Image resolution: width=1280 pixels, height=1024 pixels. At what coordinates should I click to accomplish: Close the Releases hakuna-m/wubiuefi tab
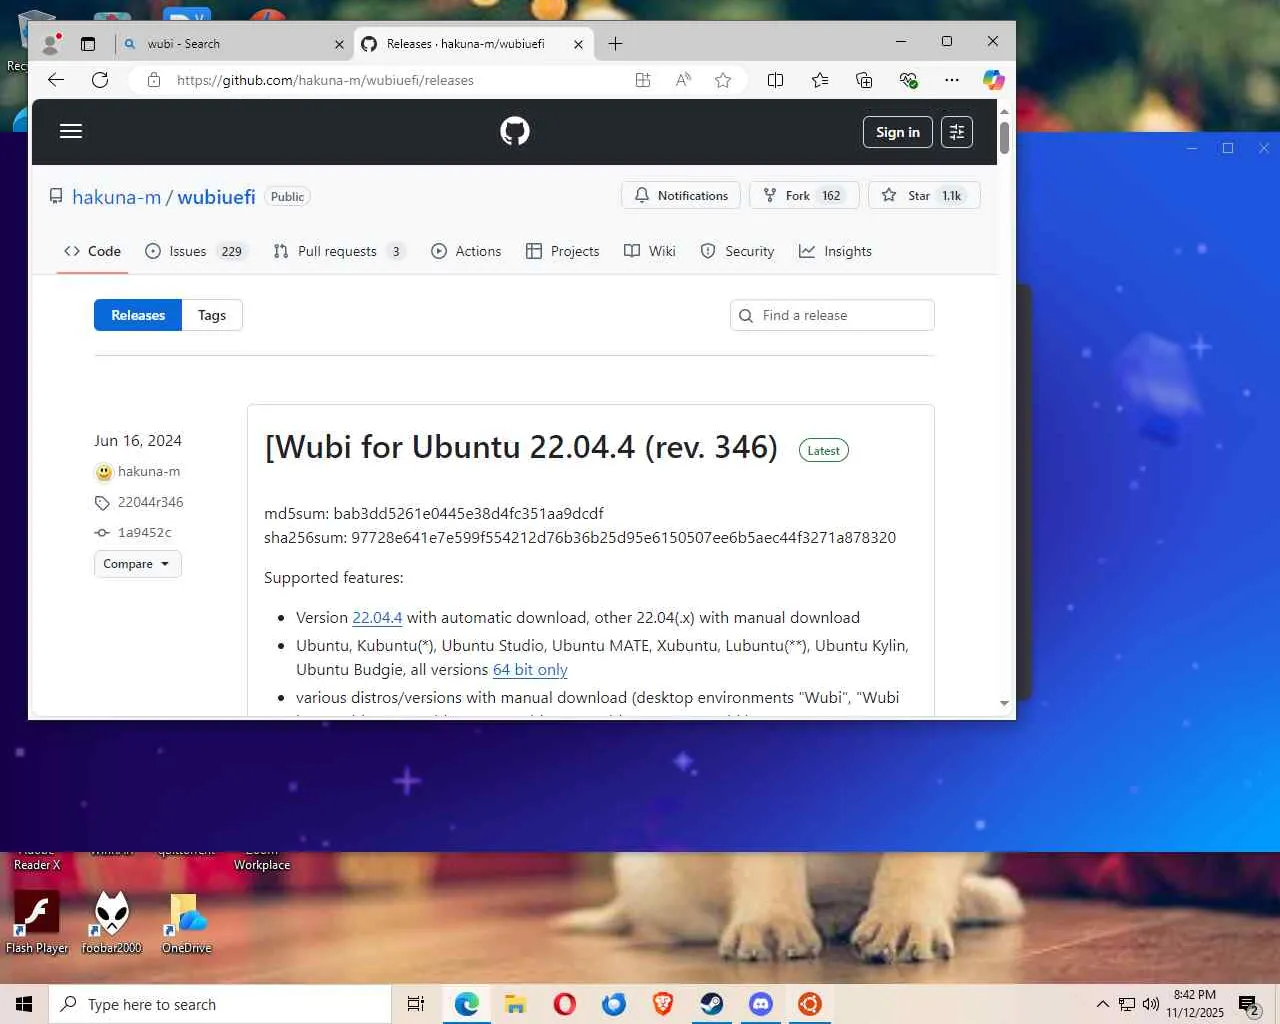[x=578, y=44]
